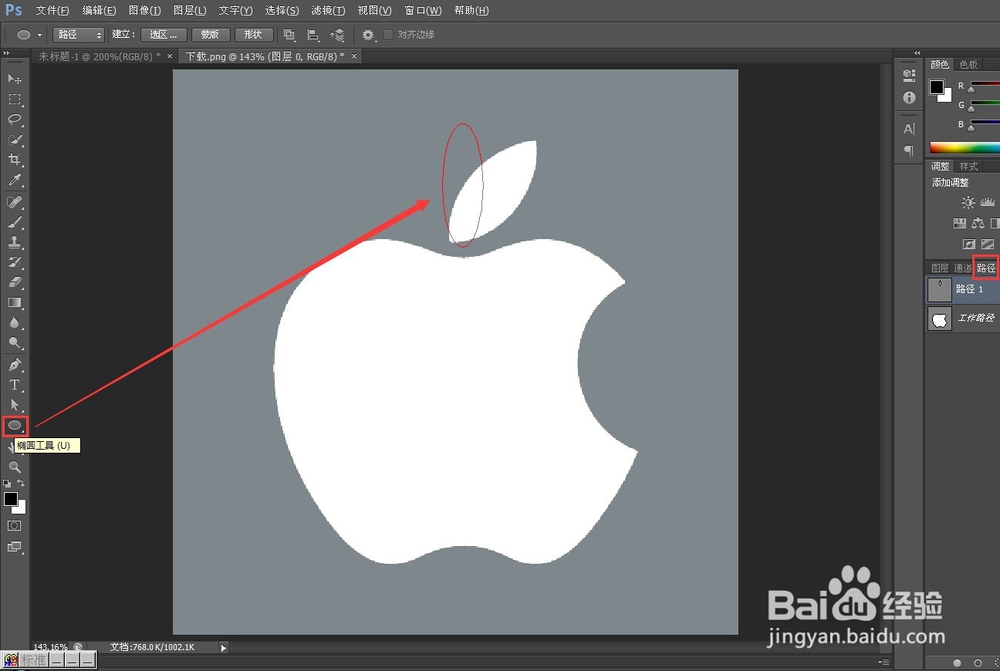The image size is (1000, 671).
Task: Select the Rectangular Marquee tool
Action: tap(15, 100)
